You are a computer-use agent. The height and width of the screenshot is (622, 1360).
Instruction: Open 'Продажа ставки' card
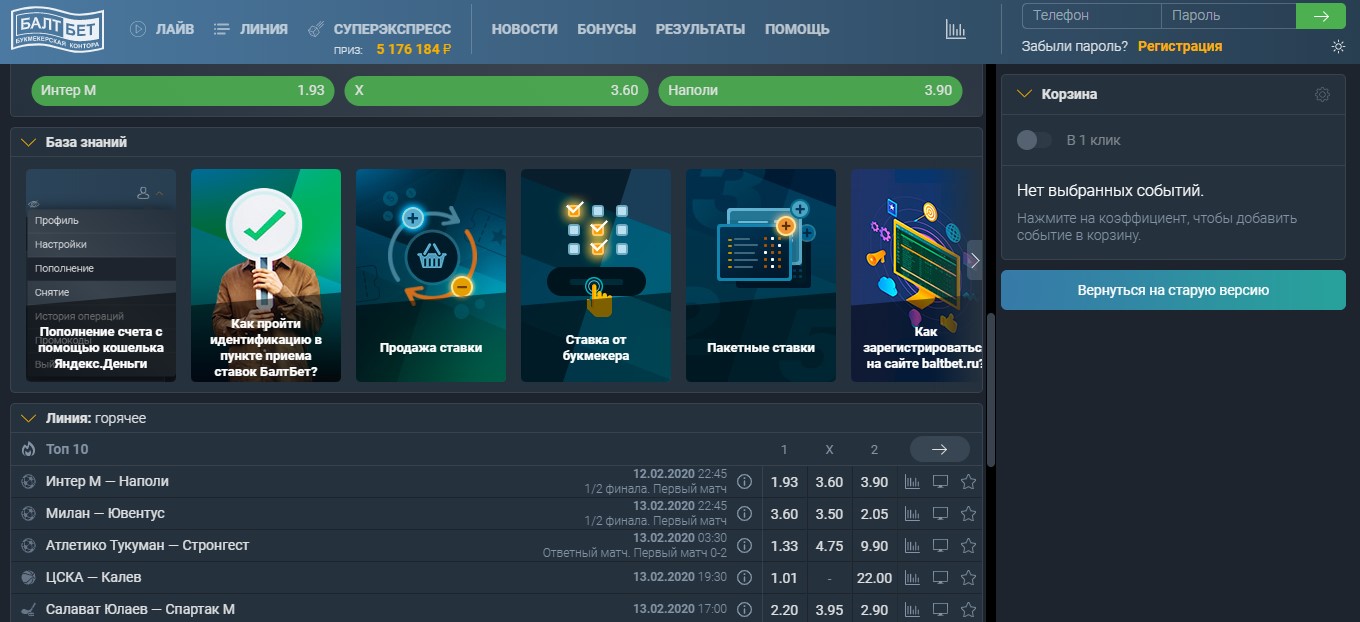click(x=431, y=275)
